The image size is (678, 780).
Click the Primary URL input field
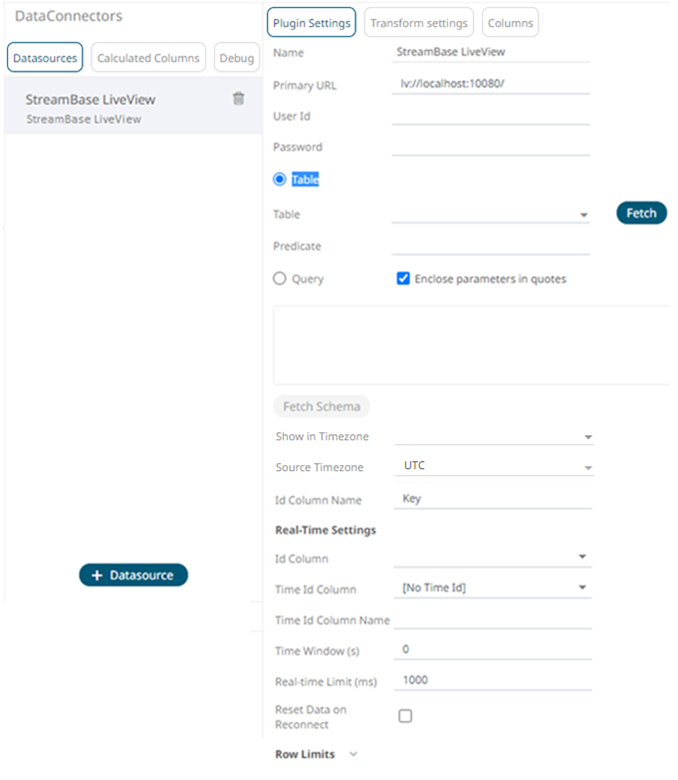(490, 84)
